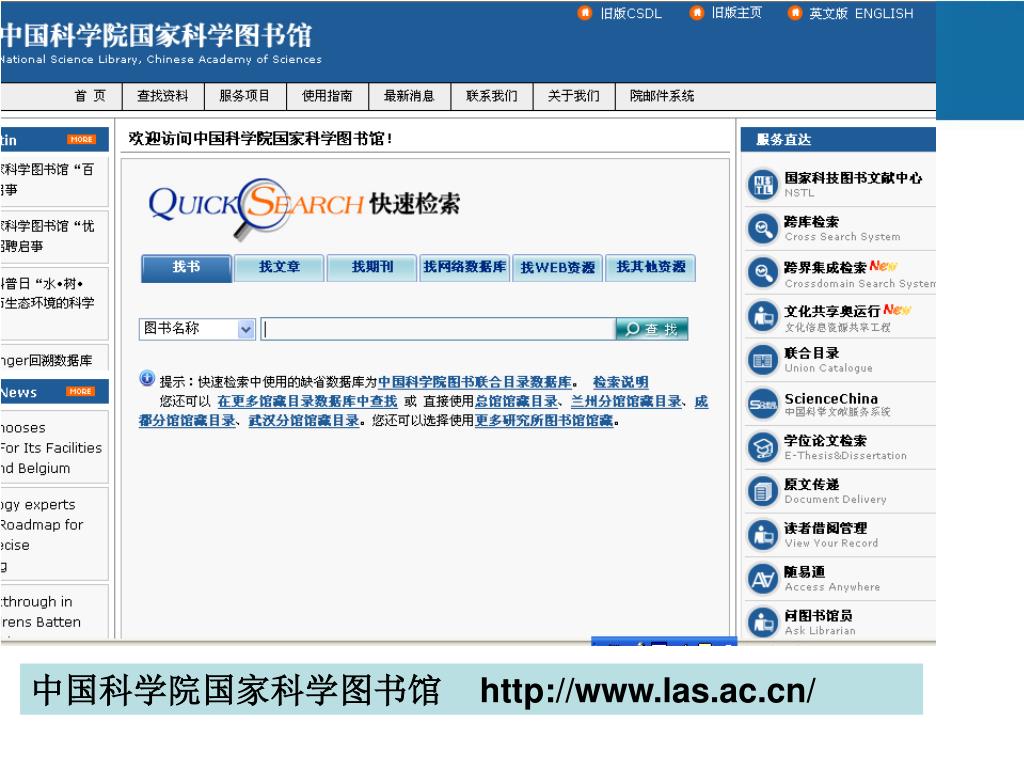Open the 随易通 service link
This screenshot has width=1024, height=768.
point(804,572)
